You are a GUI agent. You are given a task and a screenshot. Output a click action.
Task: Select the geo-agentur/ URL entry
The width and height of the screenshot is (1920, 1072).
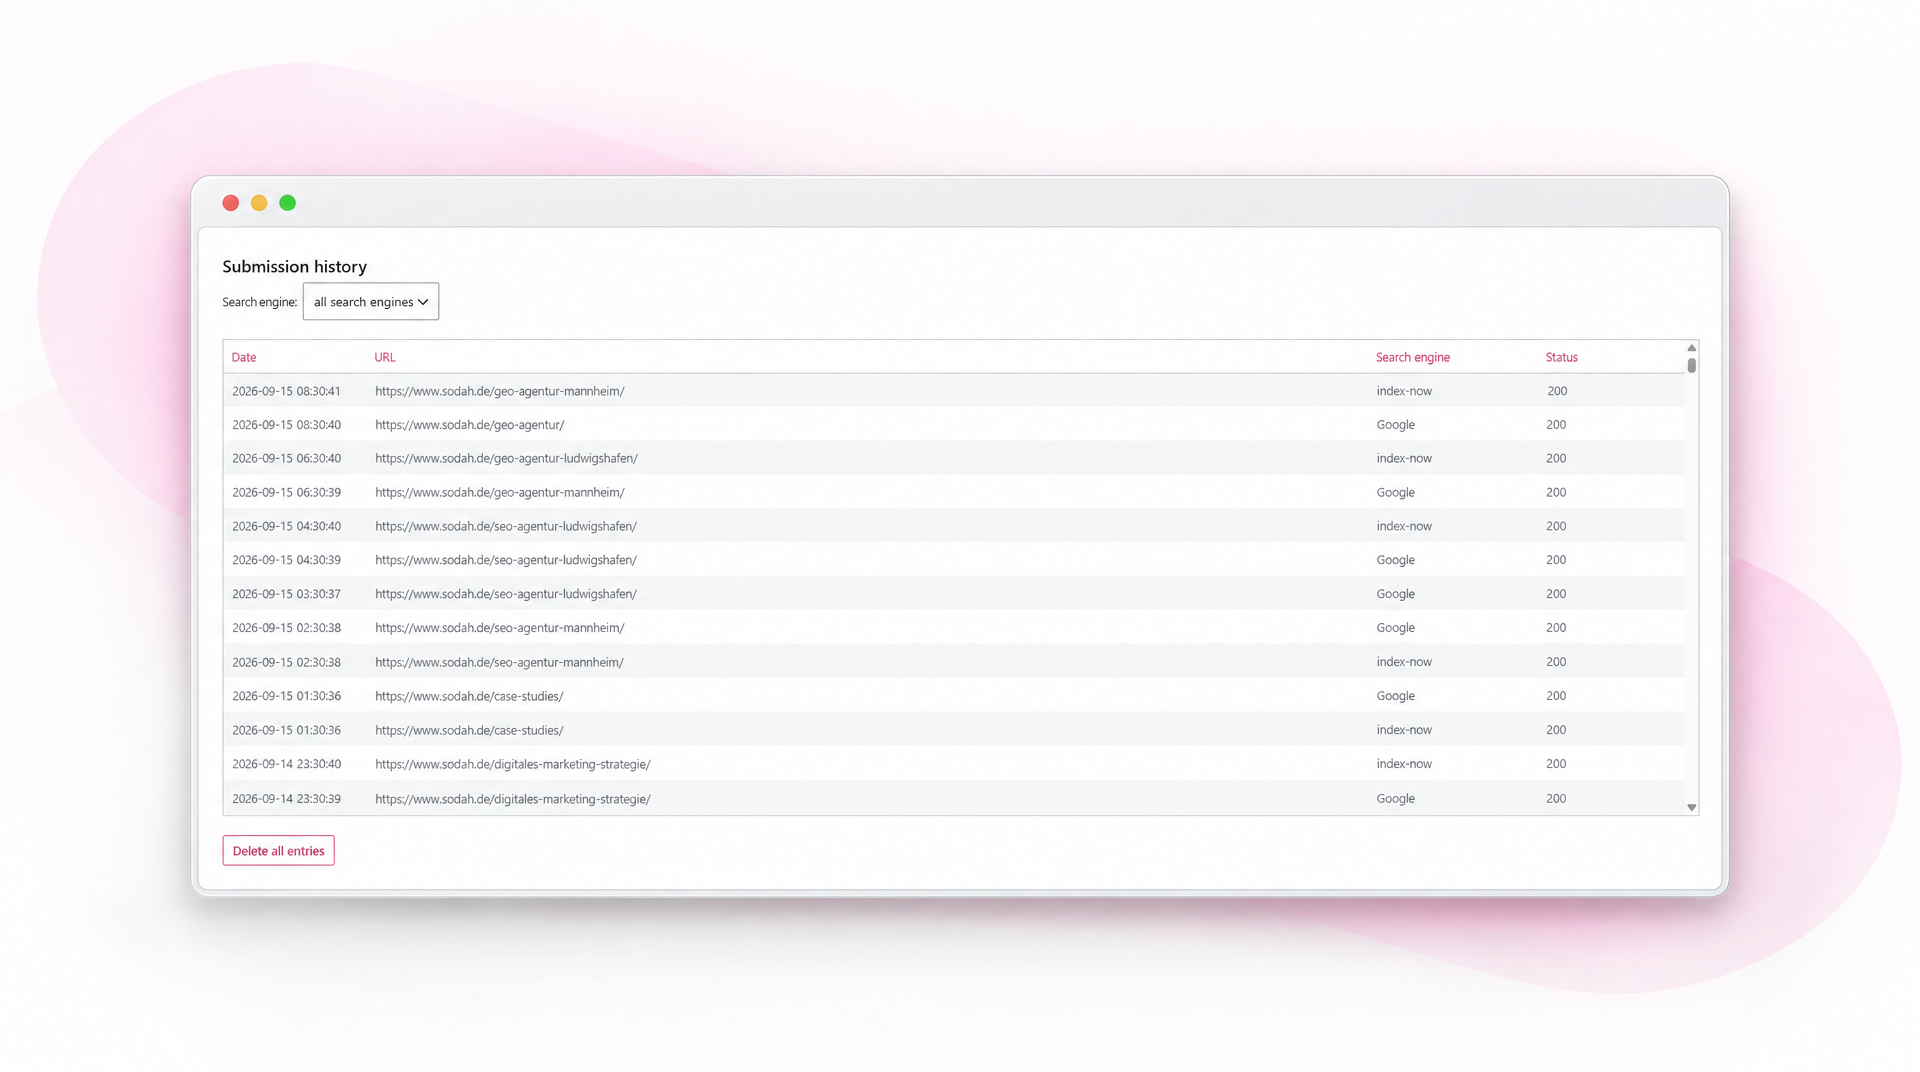[x=469, y=425]
